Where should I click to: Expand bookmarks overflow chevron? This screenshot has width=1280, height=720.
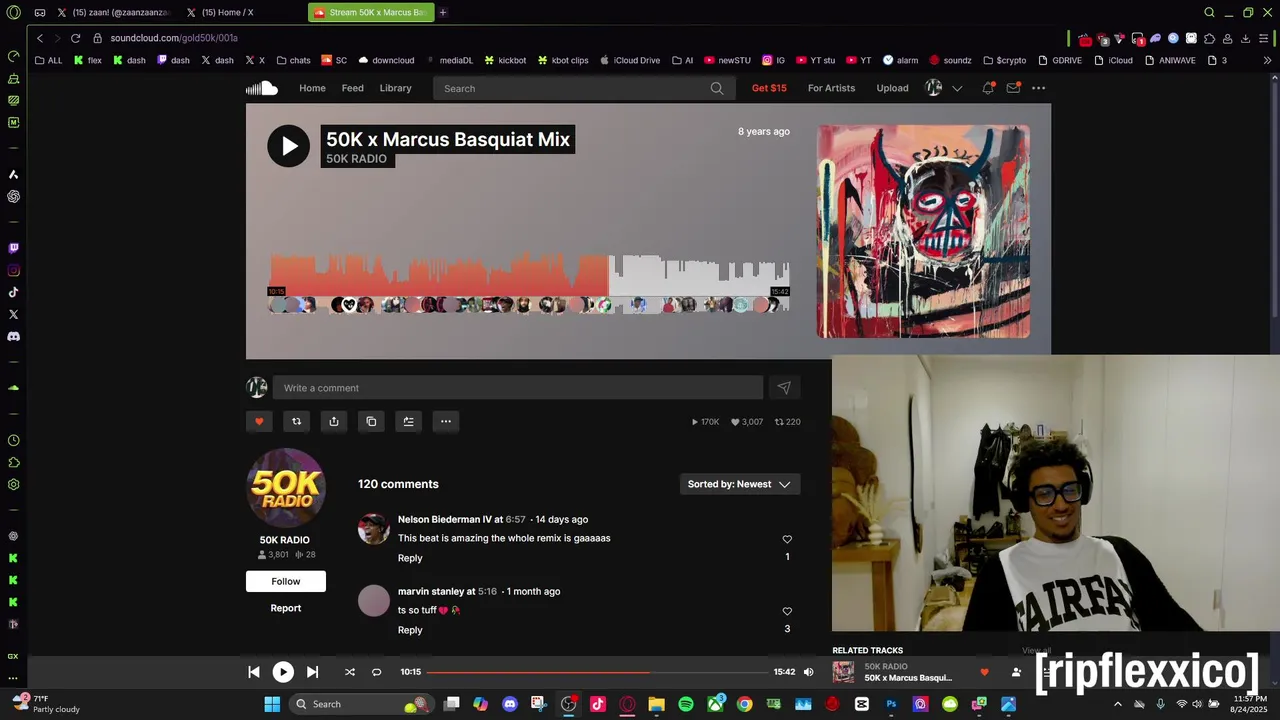point(1268,60)
